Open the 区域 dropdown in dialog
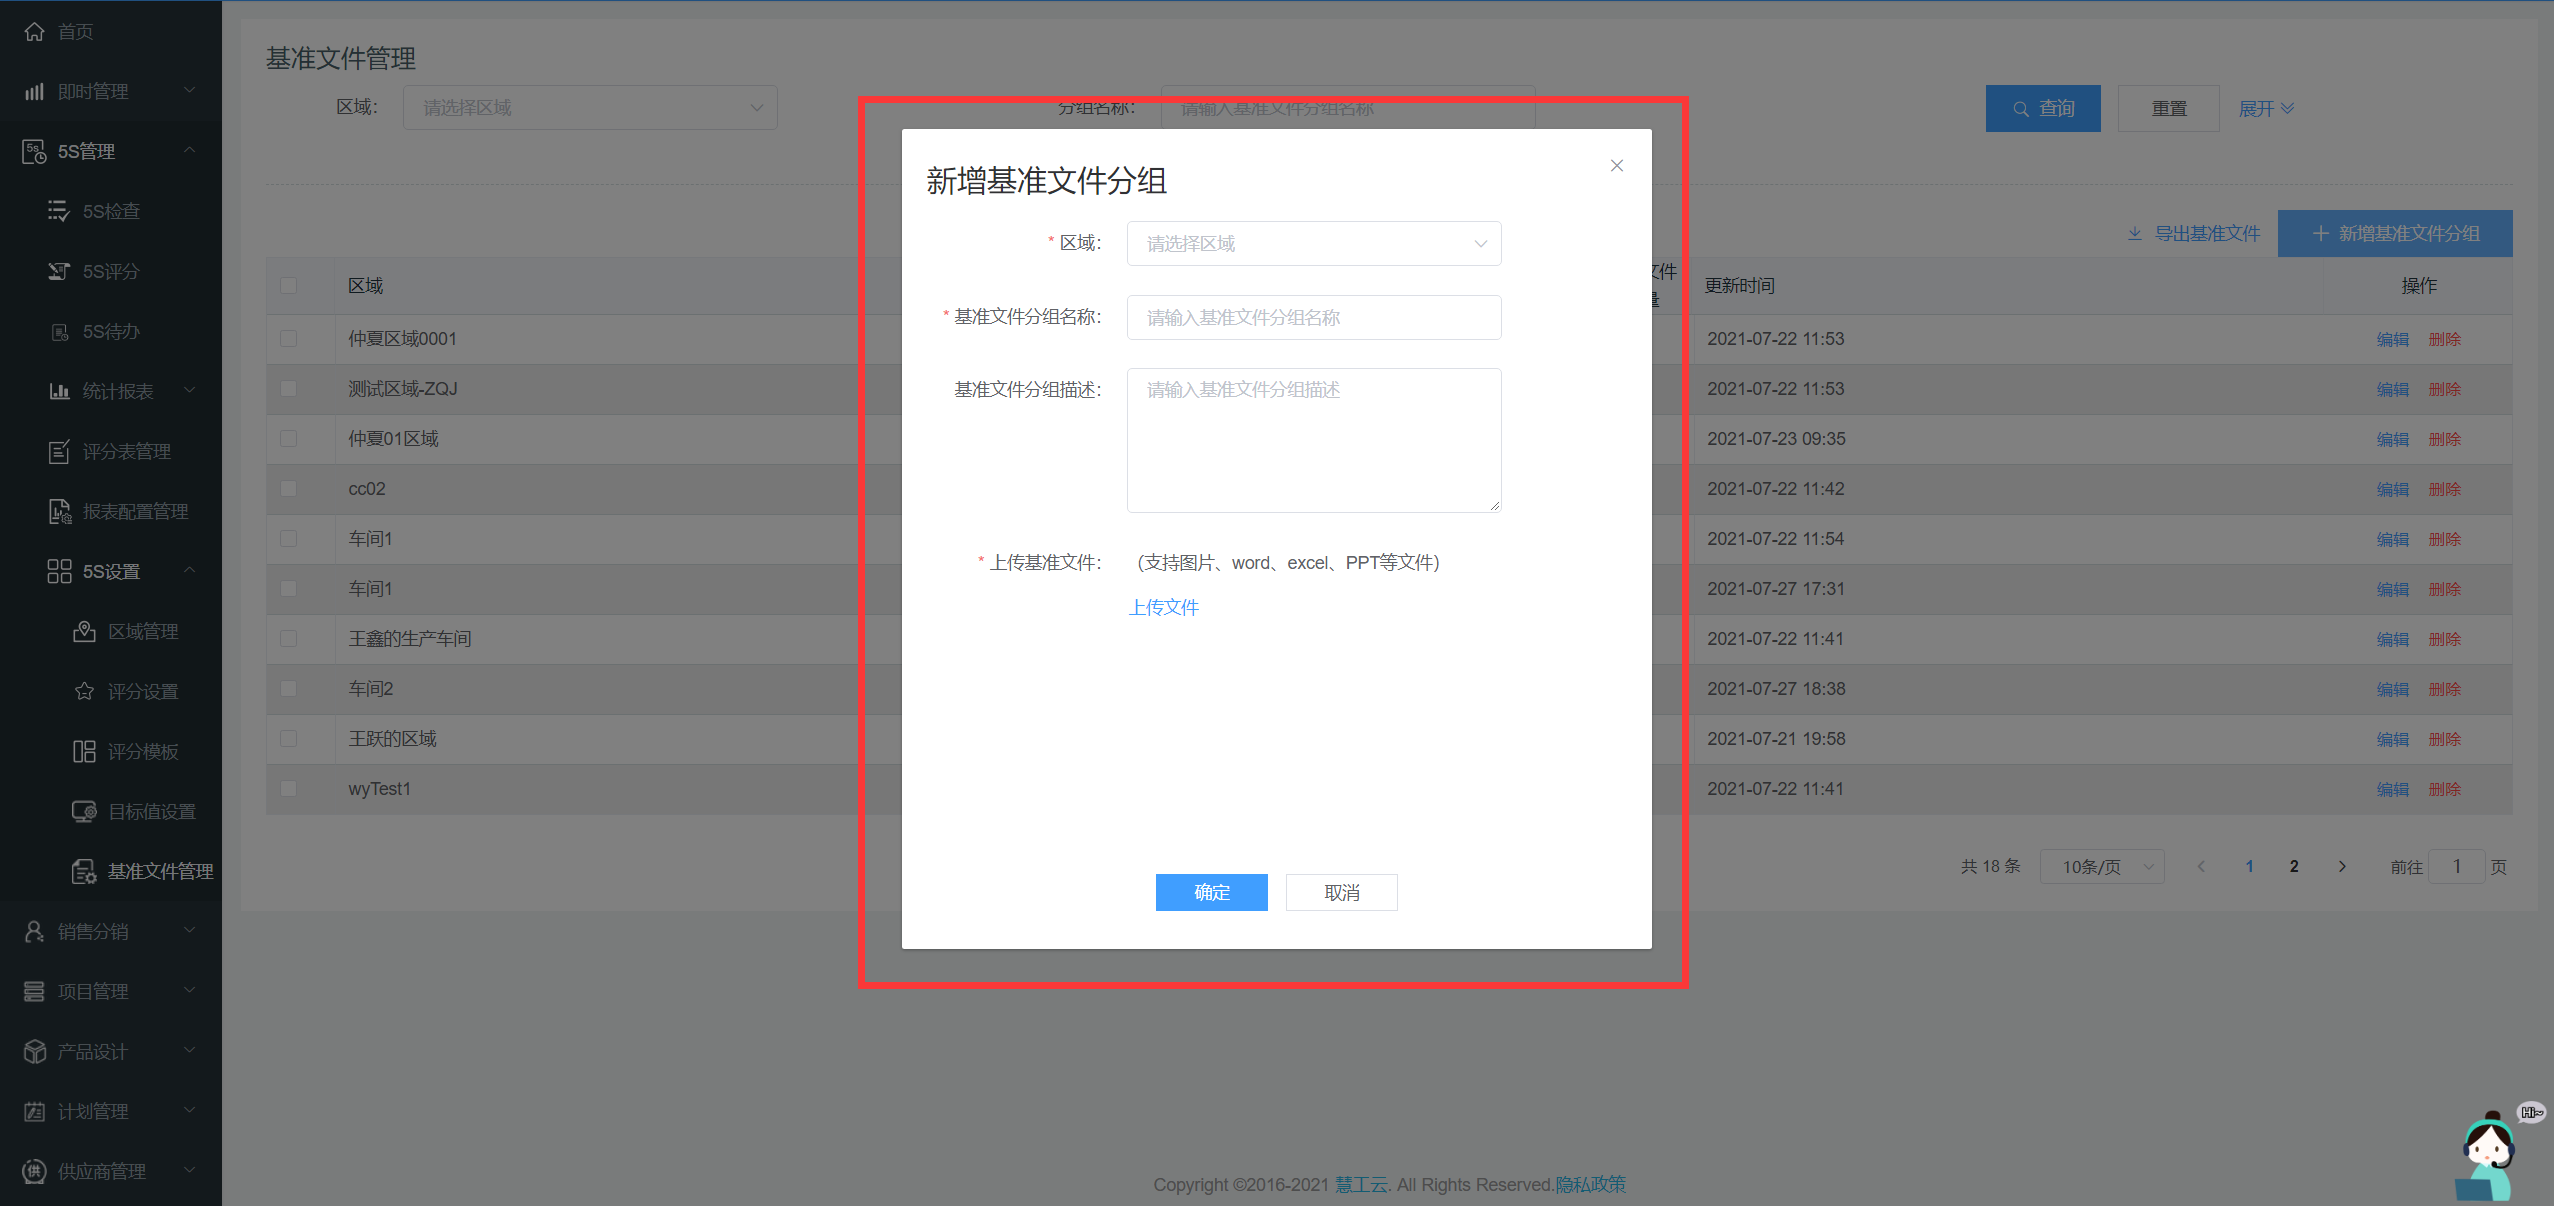The height and width of the screenshot is (1206, 2554). pos(1313,244)
